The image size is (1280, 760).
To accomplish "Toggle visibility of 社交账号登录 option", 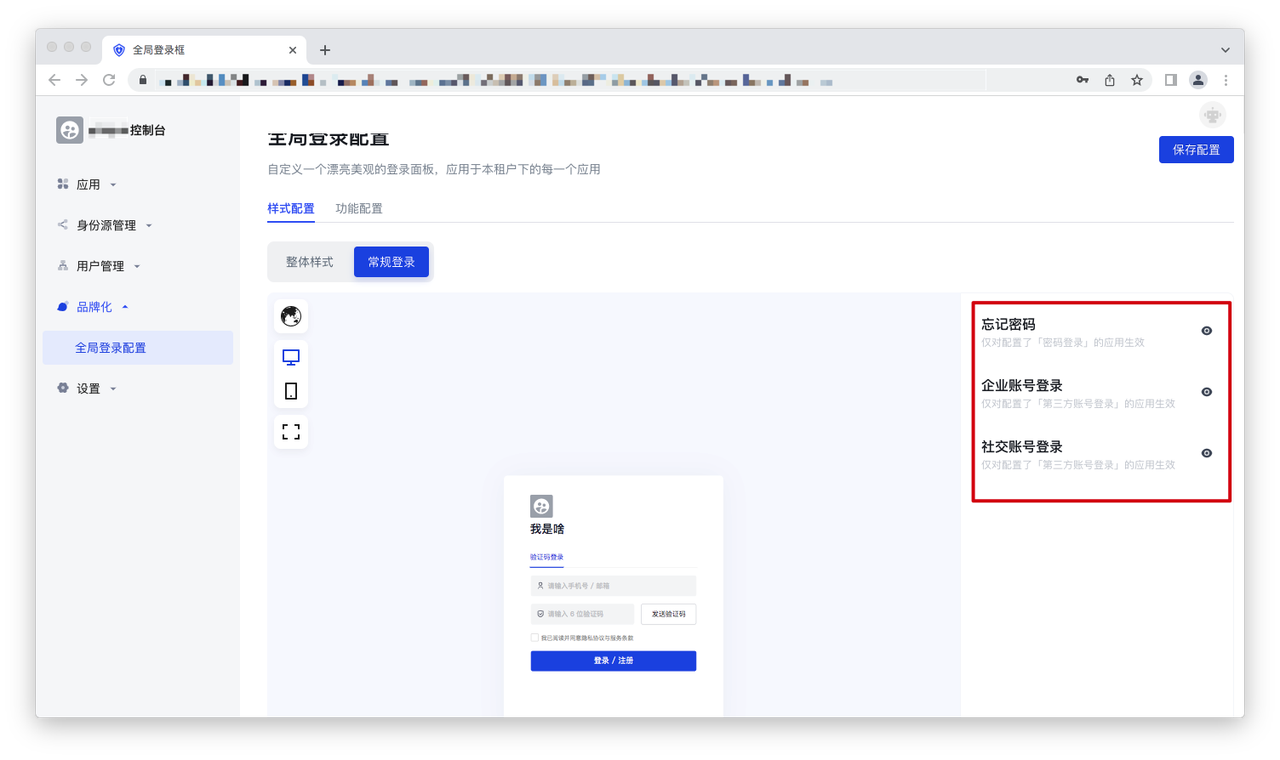I will 1206,453.
